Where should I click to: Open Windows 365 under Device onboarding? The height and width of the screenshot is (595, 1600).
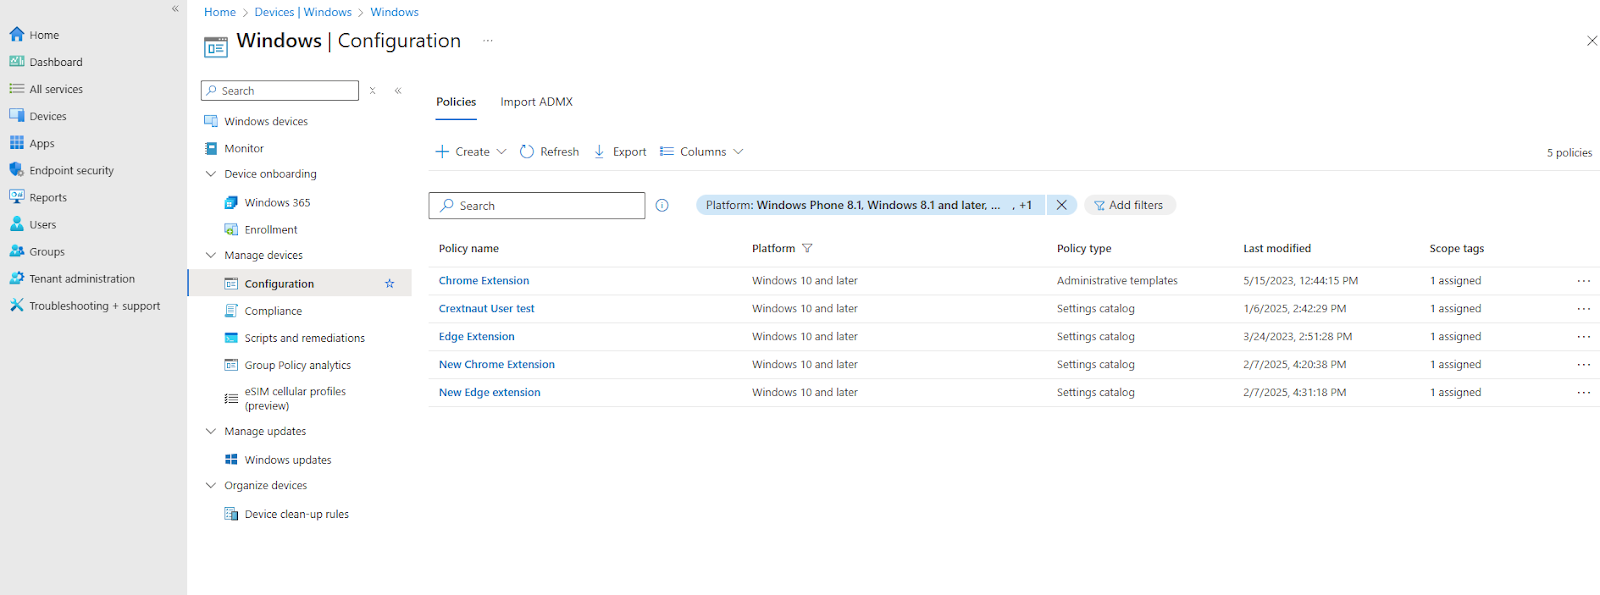277,202
